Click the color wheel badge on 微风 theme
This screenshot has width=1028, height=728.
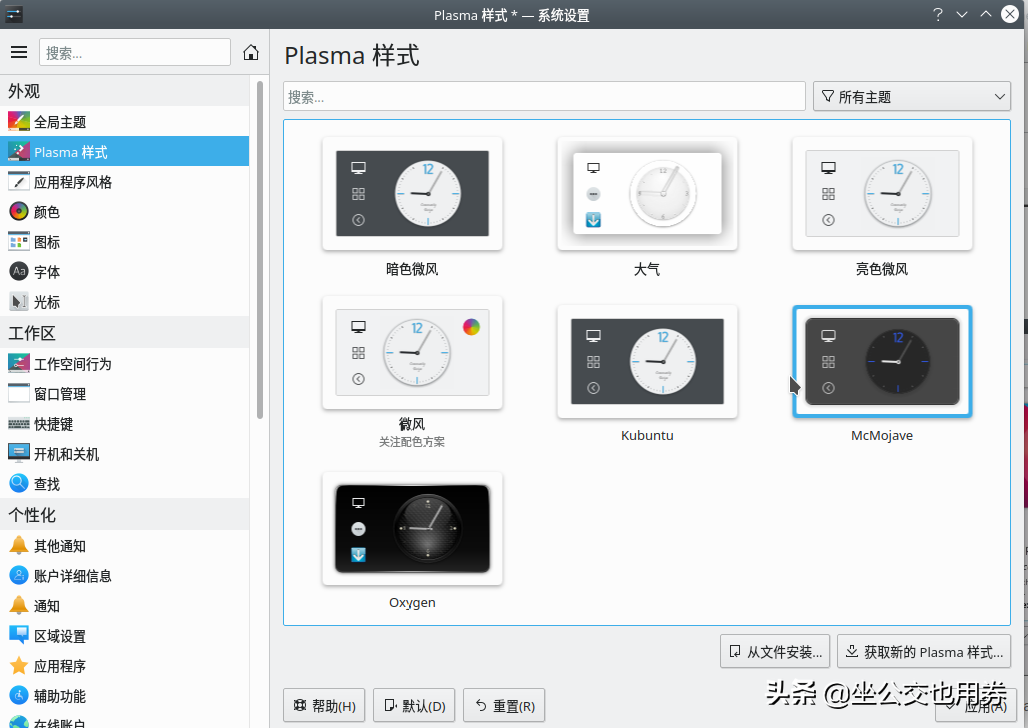pyautogui.click(x=471, y=327)
